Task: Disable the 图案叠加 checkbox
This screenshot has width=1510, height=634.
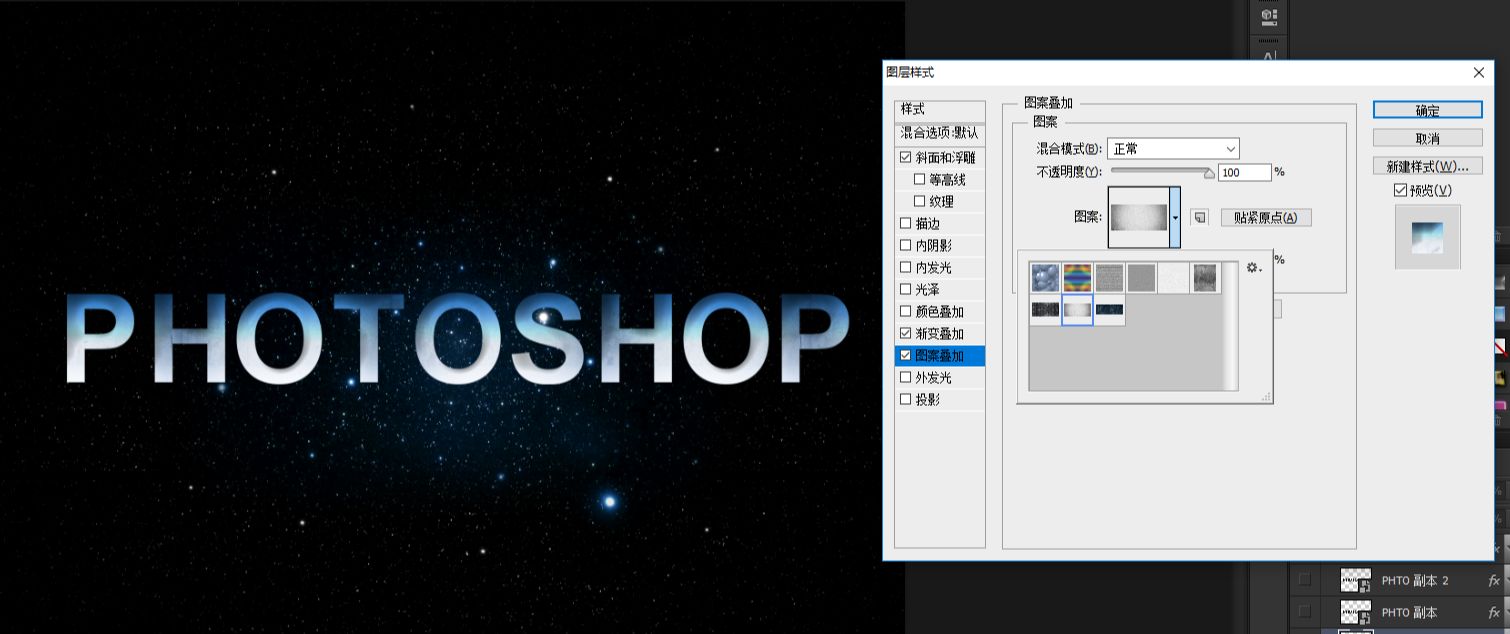Action: pyautogui.click(x=906, y=356)
